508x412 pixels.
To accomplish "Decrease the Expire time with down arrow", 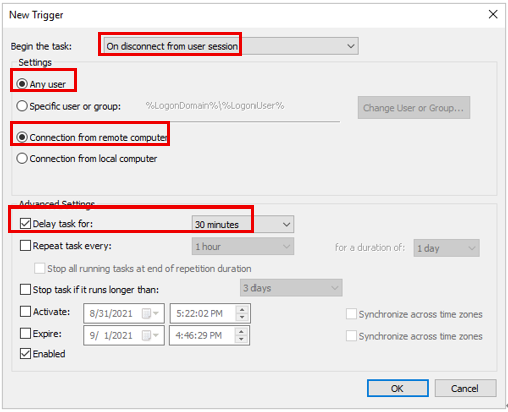I will tap(241, 339).
